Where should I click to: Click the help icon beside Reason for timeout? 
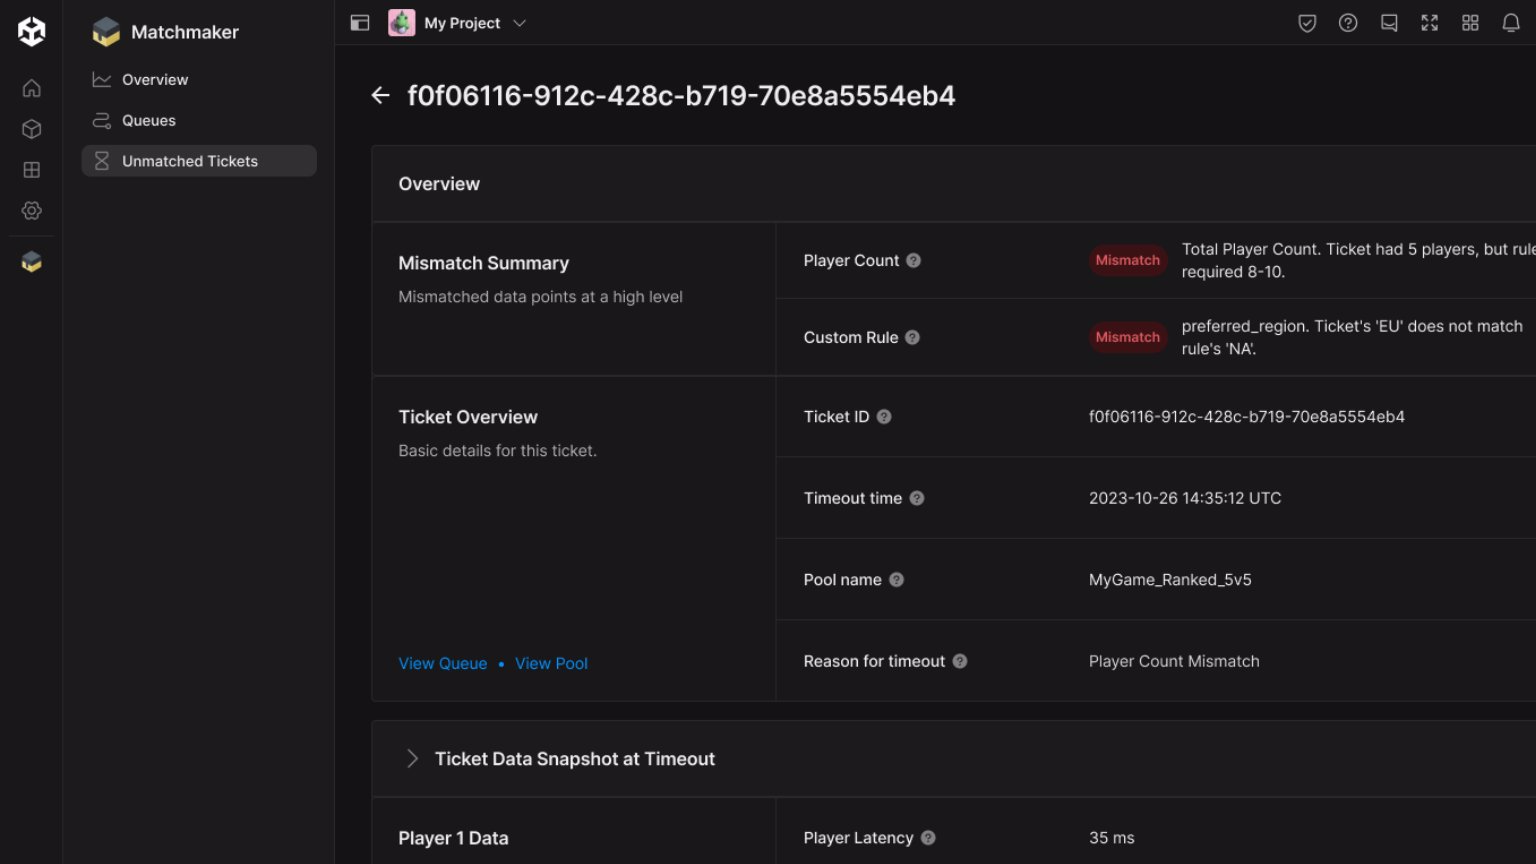(x=960, y=661)
